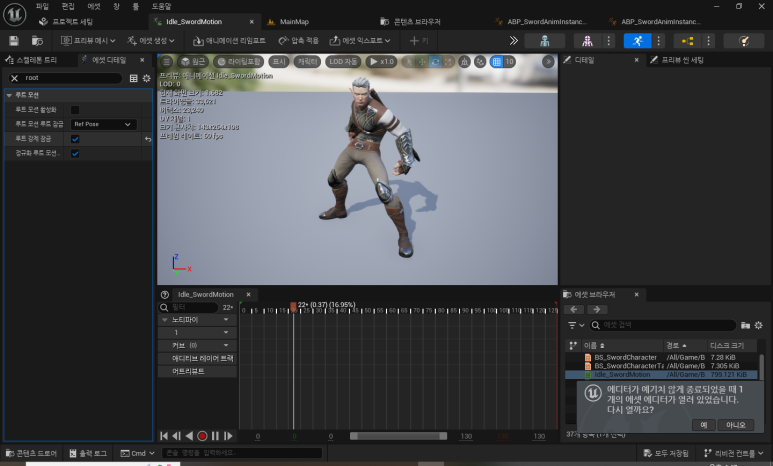Open the 프리뷰 메시 dropdown
Screen dimensions: 773x466
pos(88,40)
